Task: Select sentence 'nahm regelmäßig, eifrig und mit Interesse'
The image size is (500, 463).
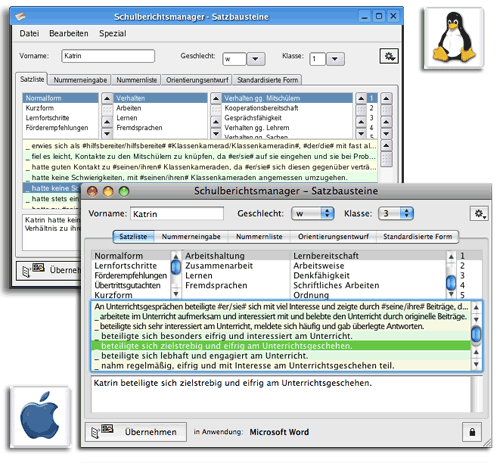Action: point(281,366)
